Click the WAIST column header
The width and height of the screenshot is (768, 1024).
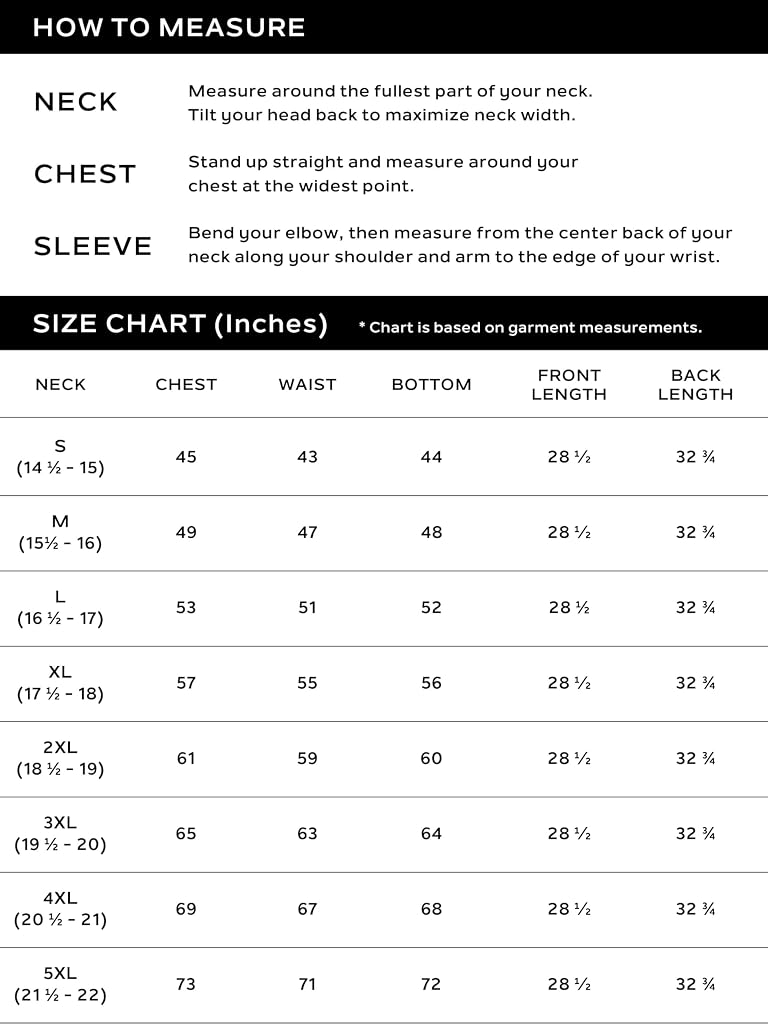308,385
